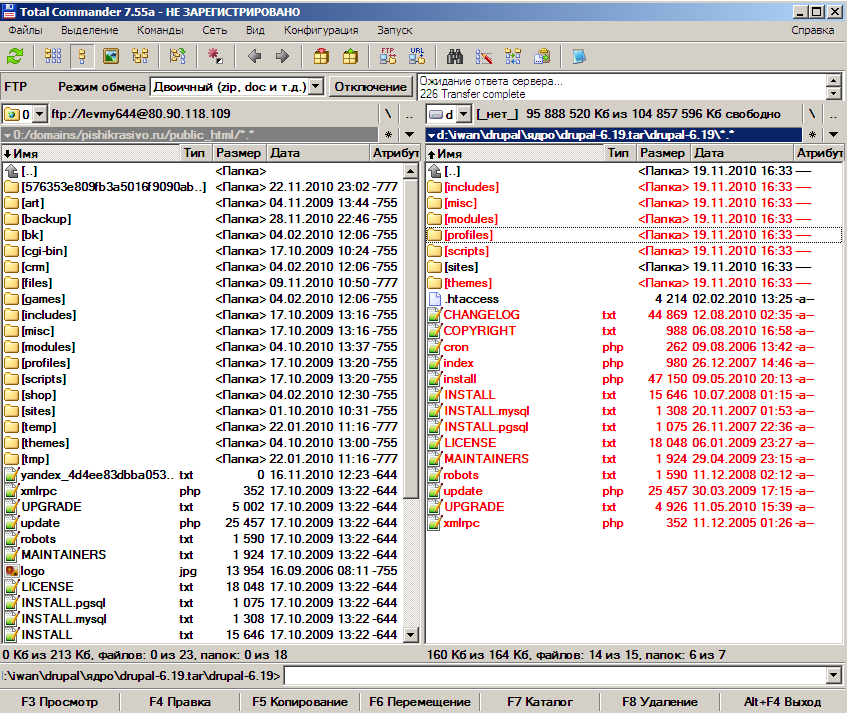Open the Файлы menu
Screen dimensions: 847x713
[x=25, y=30]
